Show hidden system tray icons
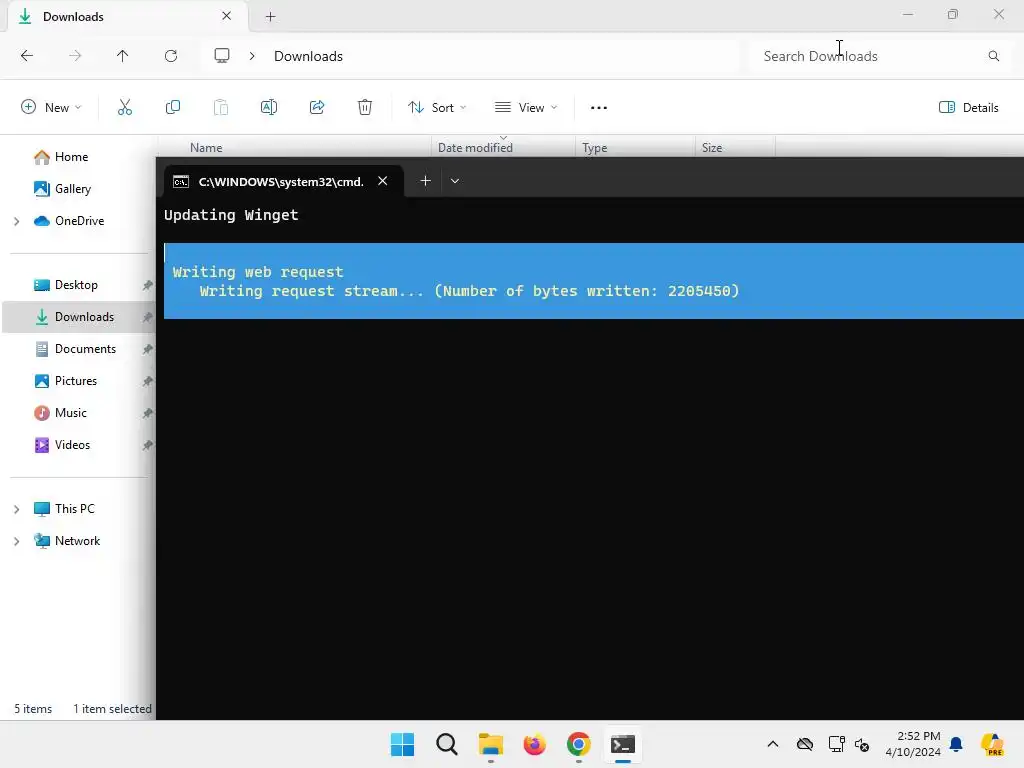 773,744
